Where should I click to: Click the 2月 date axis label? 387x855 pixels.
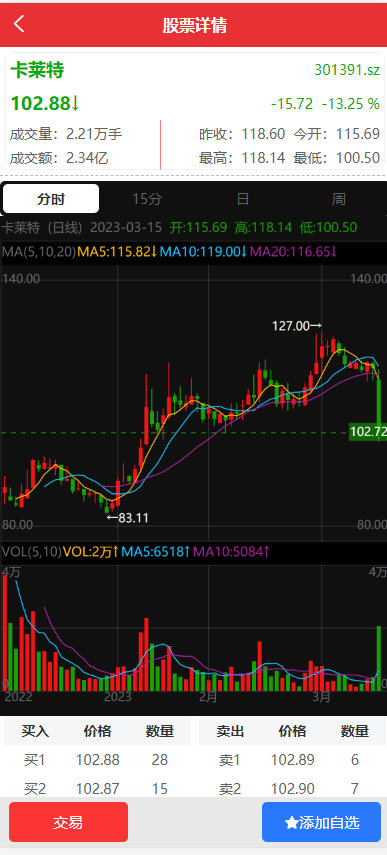(x=208, y=697)
